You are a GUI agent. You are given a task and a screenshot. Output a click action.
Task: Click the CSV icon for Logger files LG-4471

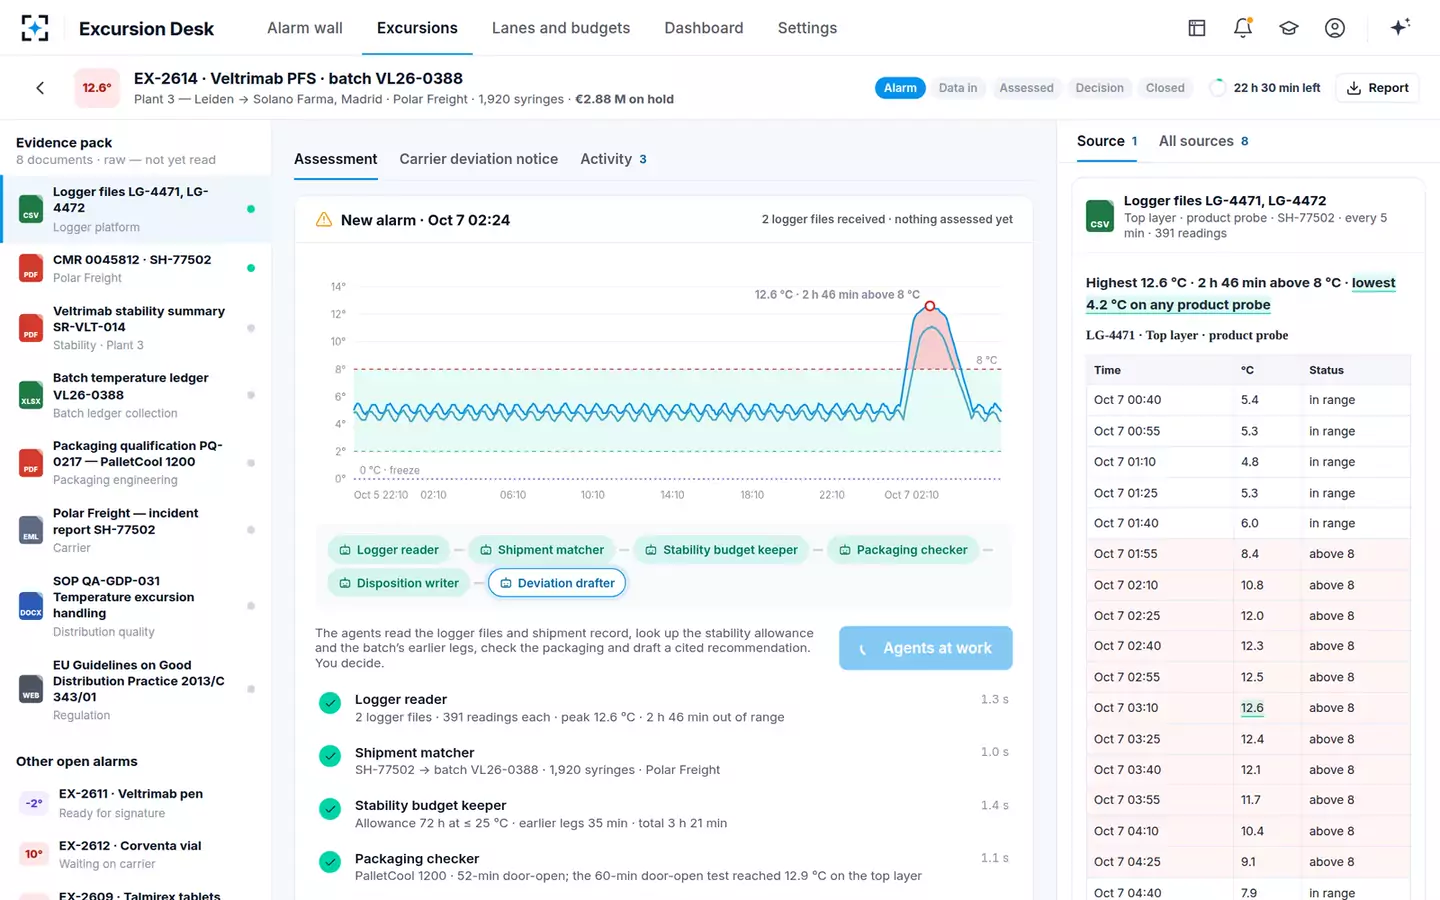31,209
